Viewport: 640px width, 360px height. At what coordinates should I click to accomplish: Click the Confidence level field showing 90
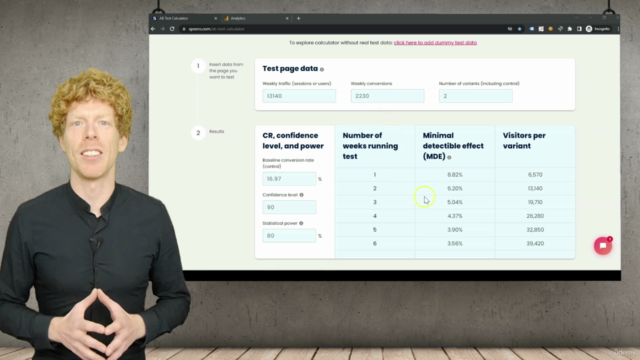(289, 207)
